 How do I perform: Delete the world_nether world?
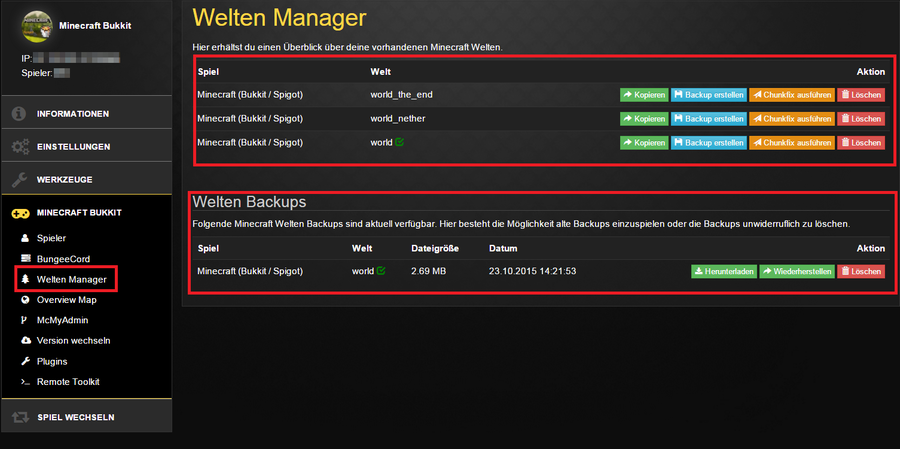(861, 119)
